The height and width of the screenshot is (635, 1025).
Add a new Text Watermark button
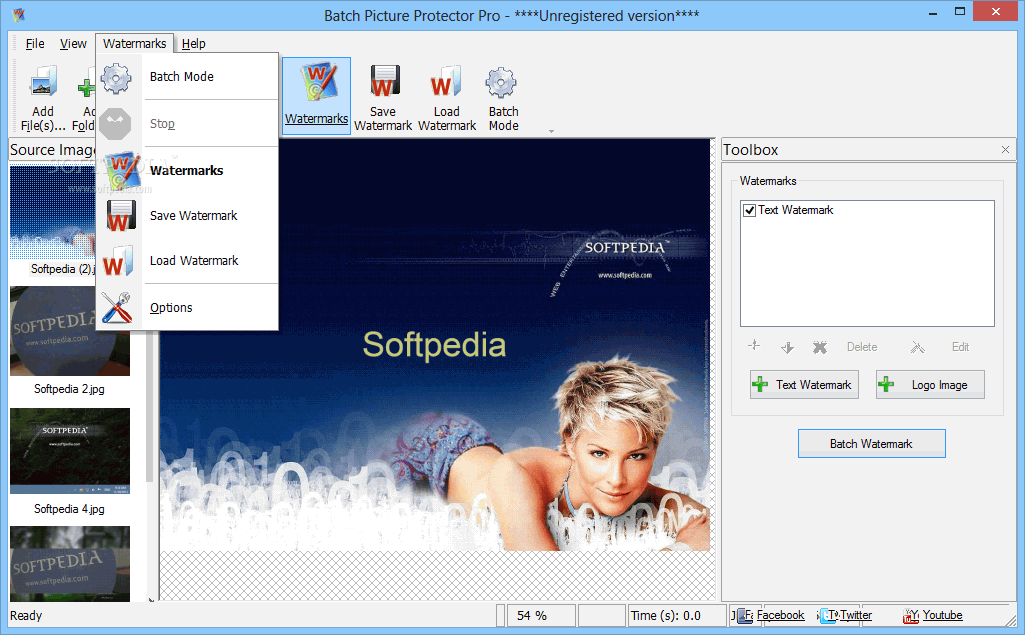click(804, 385)
